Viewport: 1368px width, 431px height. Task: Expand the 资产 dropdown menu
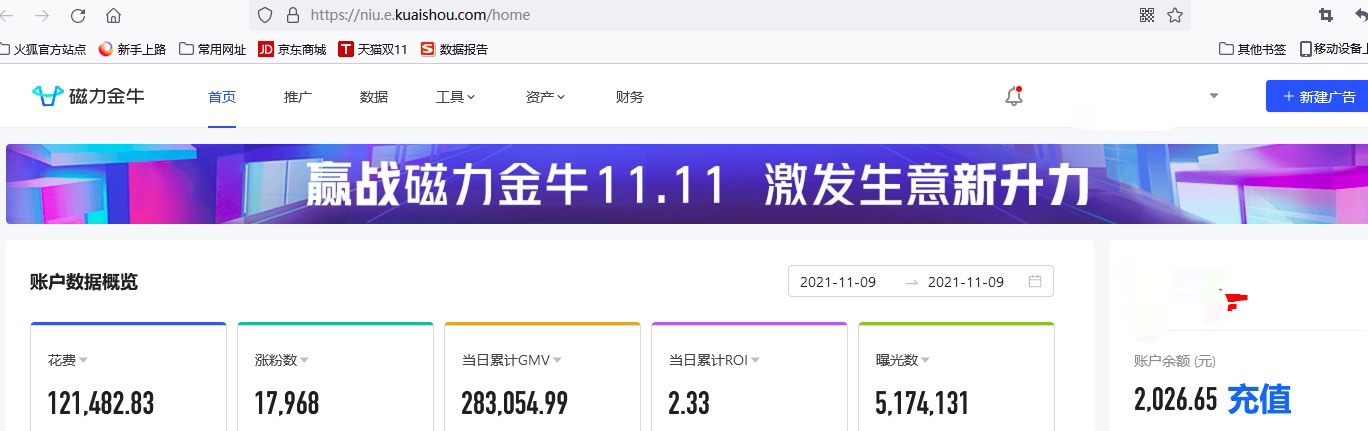point(545,97)
